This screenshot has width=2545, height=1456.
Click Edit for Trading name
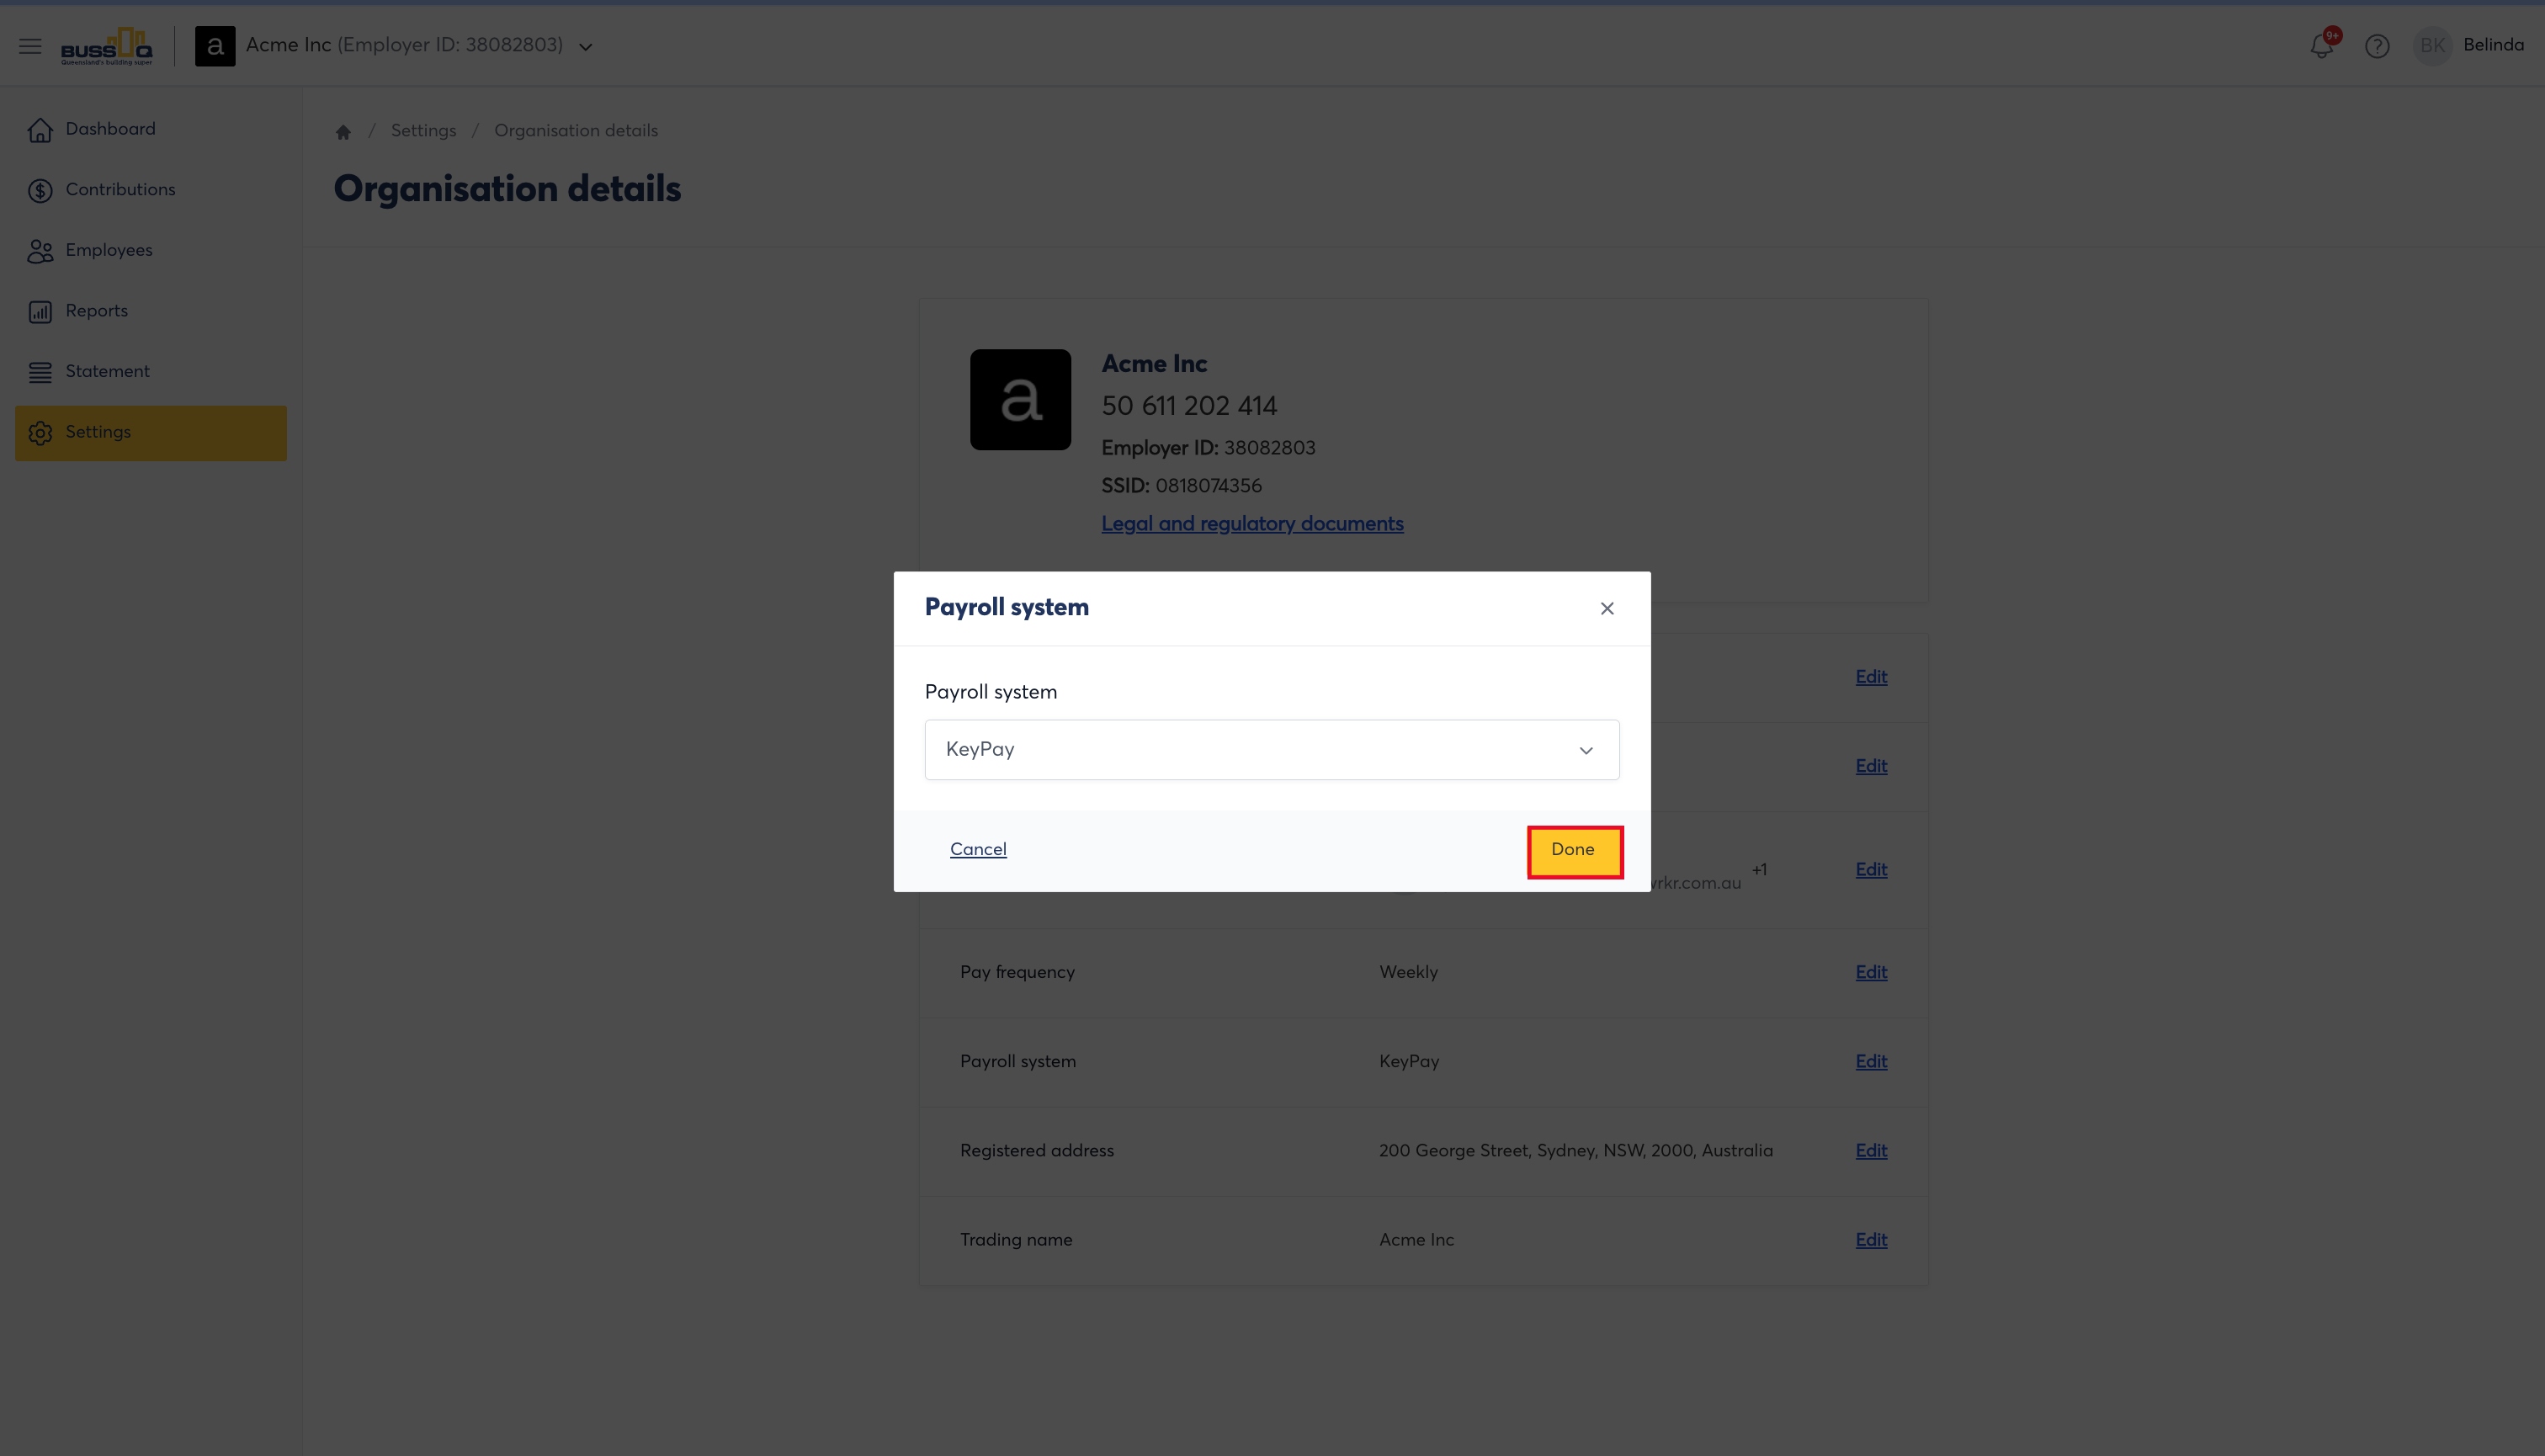click(1871, 1240)
